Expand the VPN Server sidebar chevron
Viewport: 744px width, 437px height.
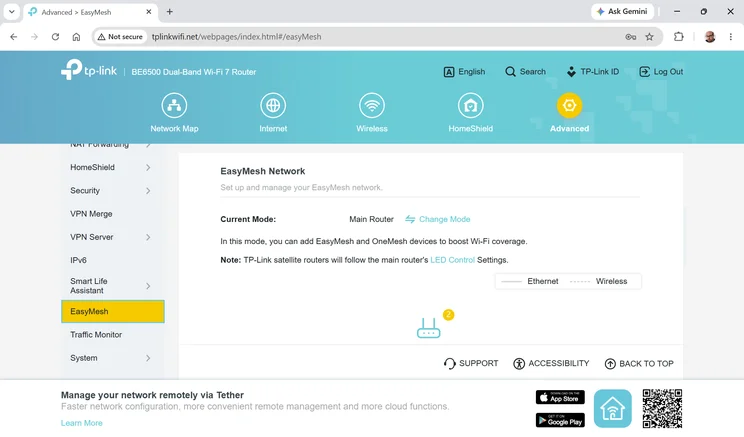coord(148,237)
